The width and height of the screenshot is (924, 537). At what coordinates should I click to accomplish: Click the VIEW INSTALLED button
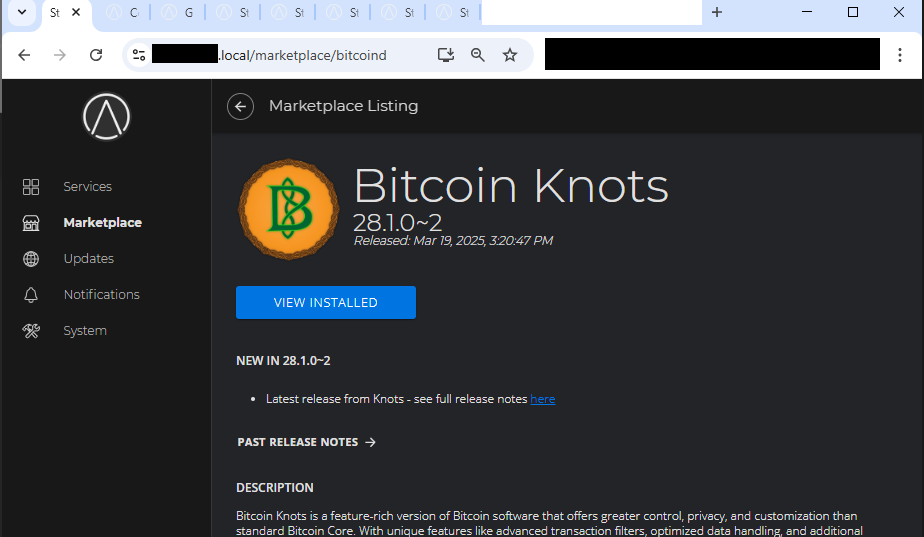(326, 302)
